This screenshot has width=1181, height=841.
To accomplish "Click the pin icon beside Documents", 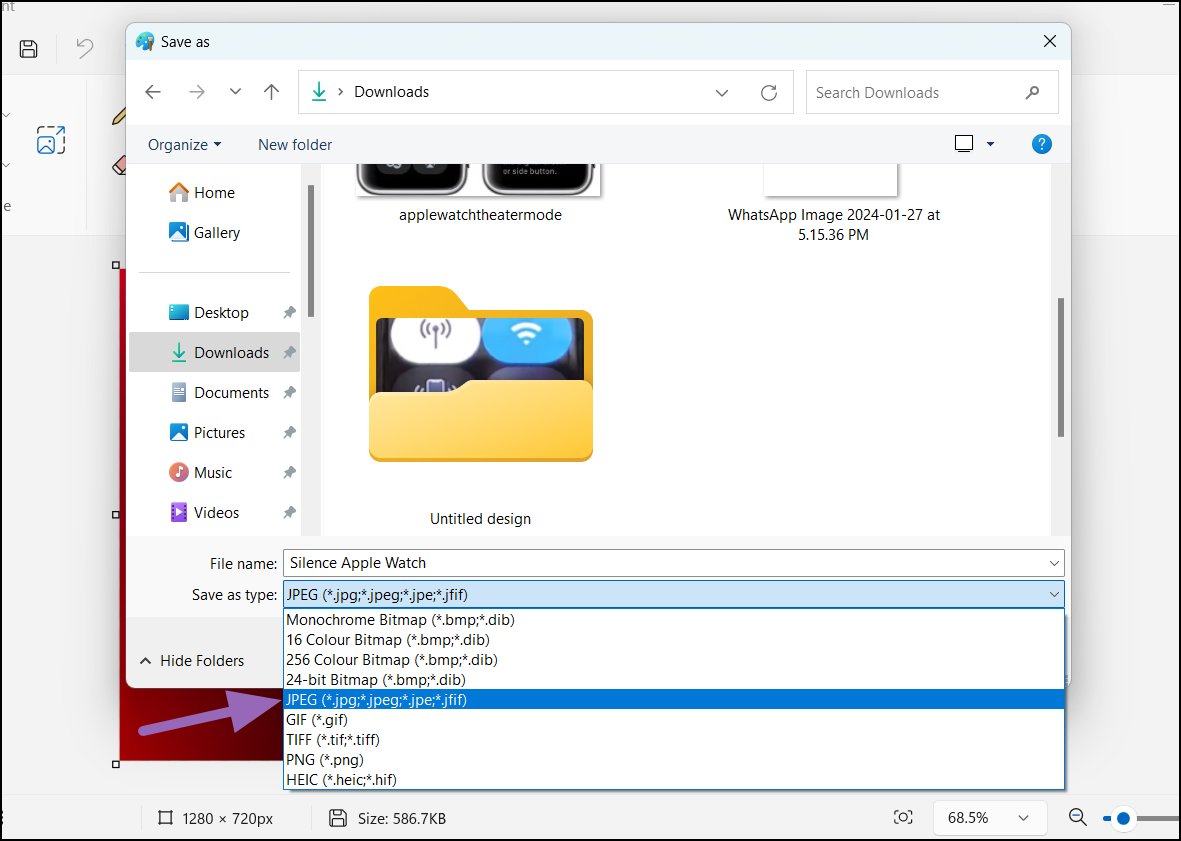I will click(x=289, y=392).
